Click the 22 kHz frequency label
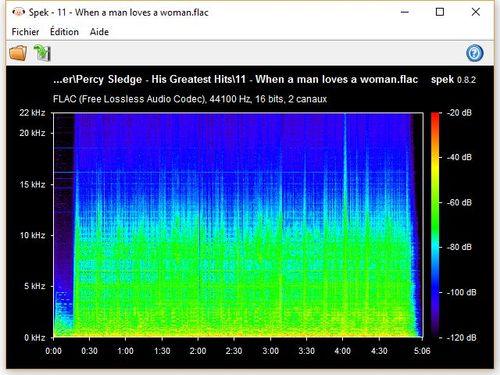Image resolution: width=500 pixels, height=375 pixels. 32,113
